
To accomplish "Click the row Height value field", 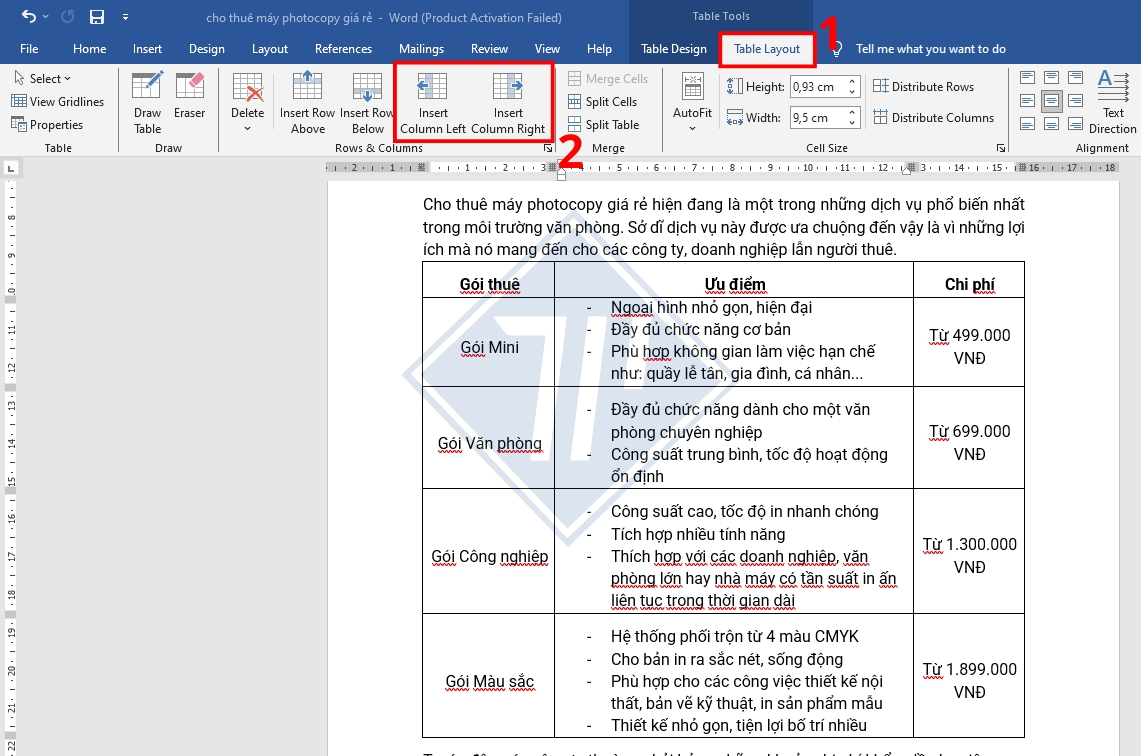I will (x=818, y=87).
